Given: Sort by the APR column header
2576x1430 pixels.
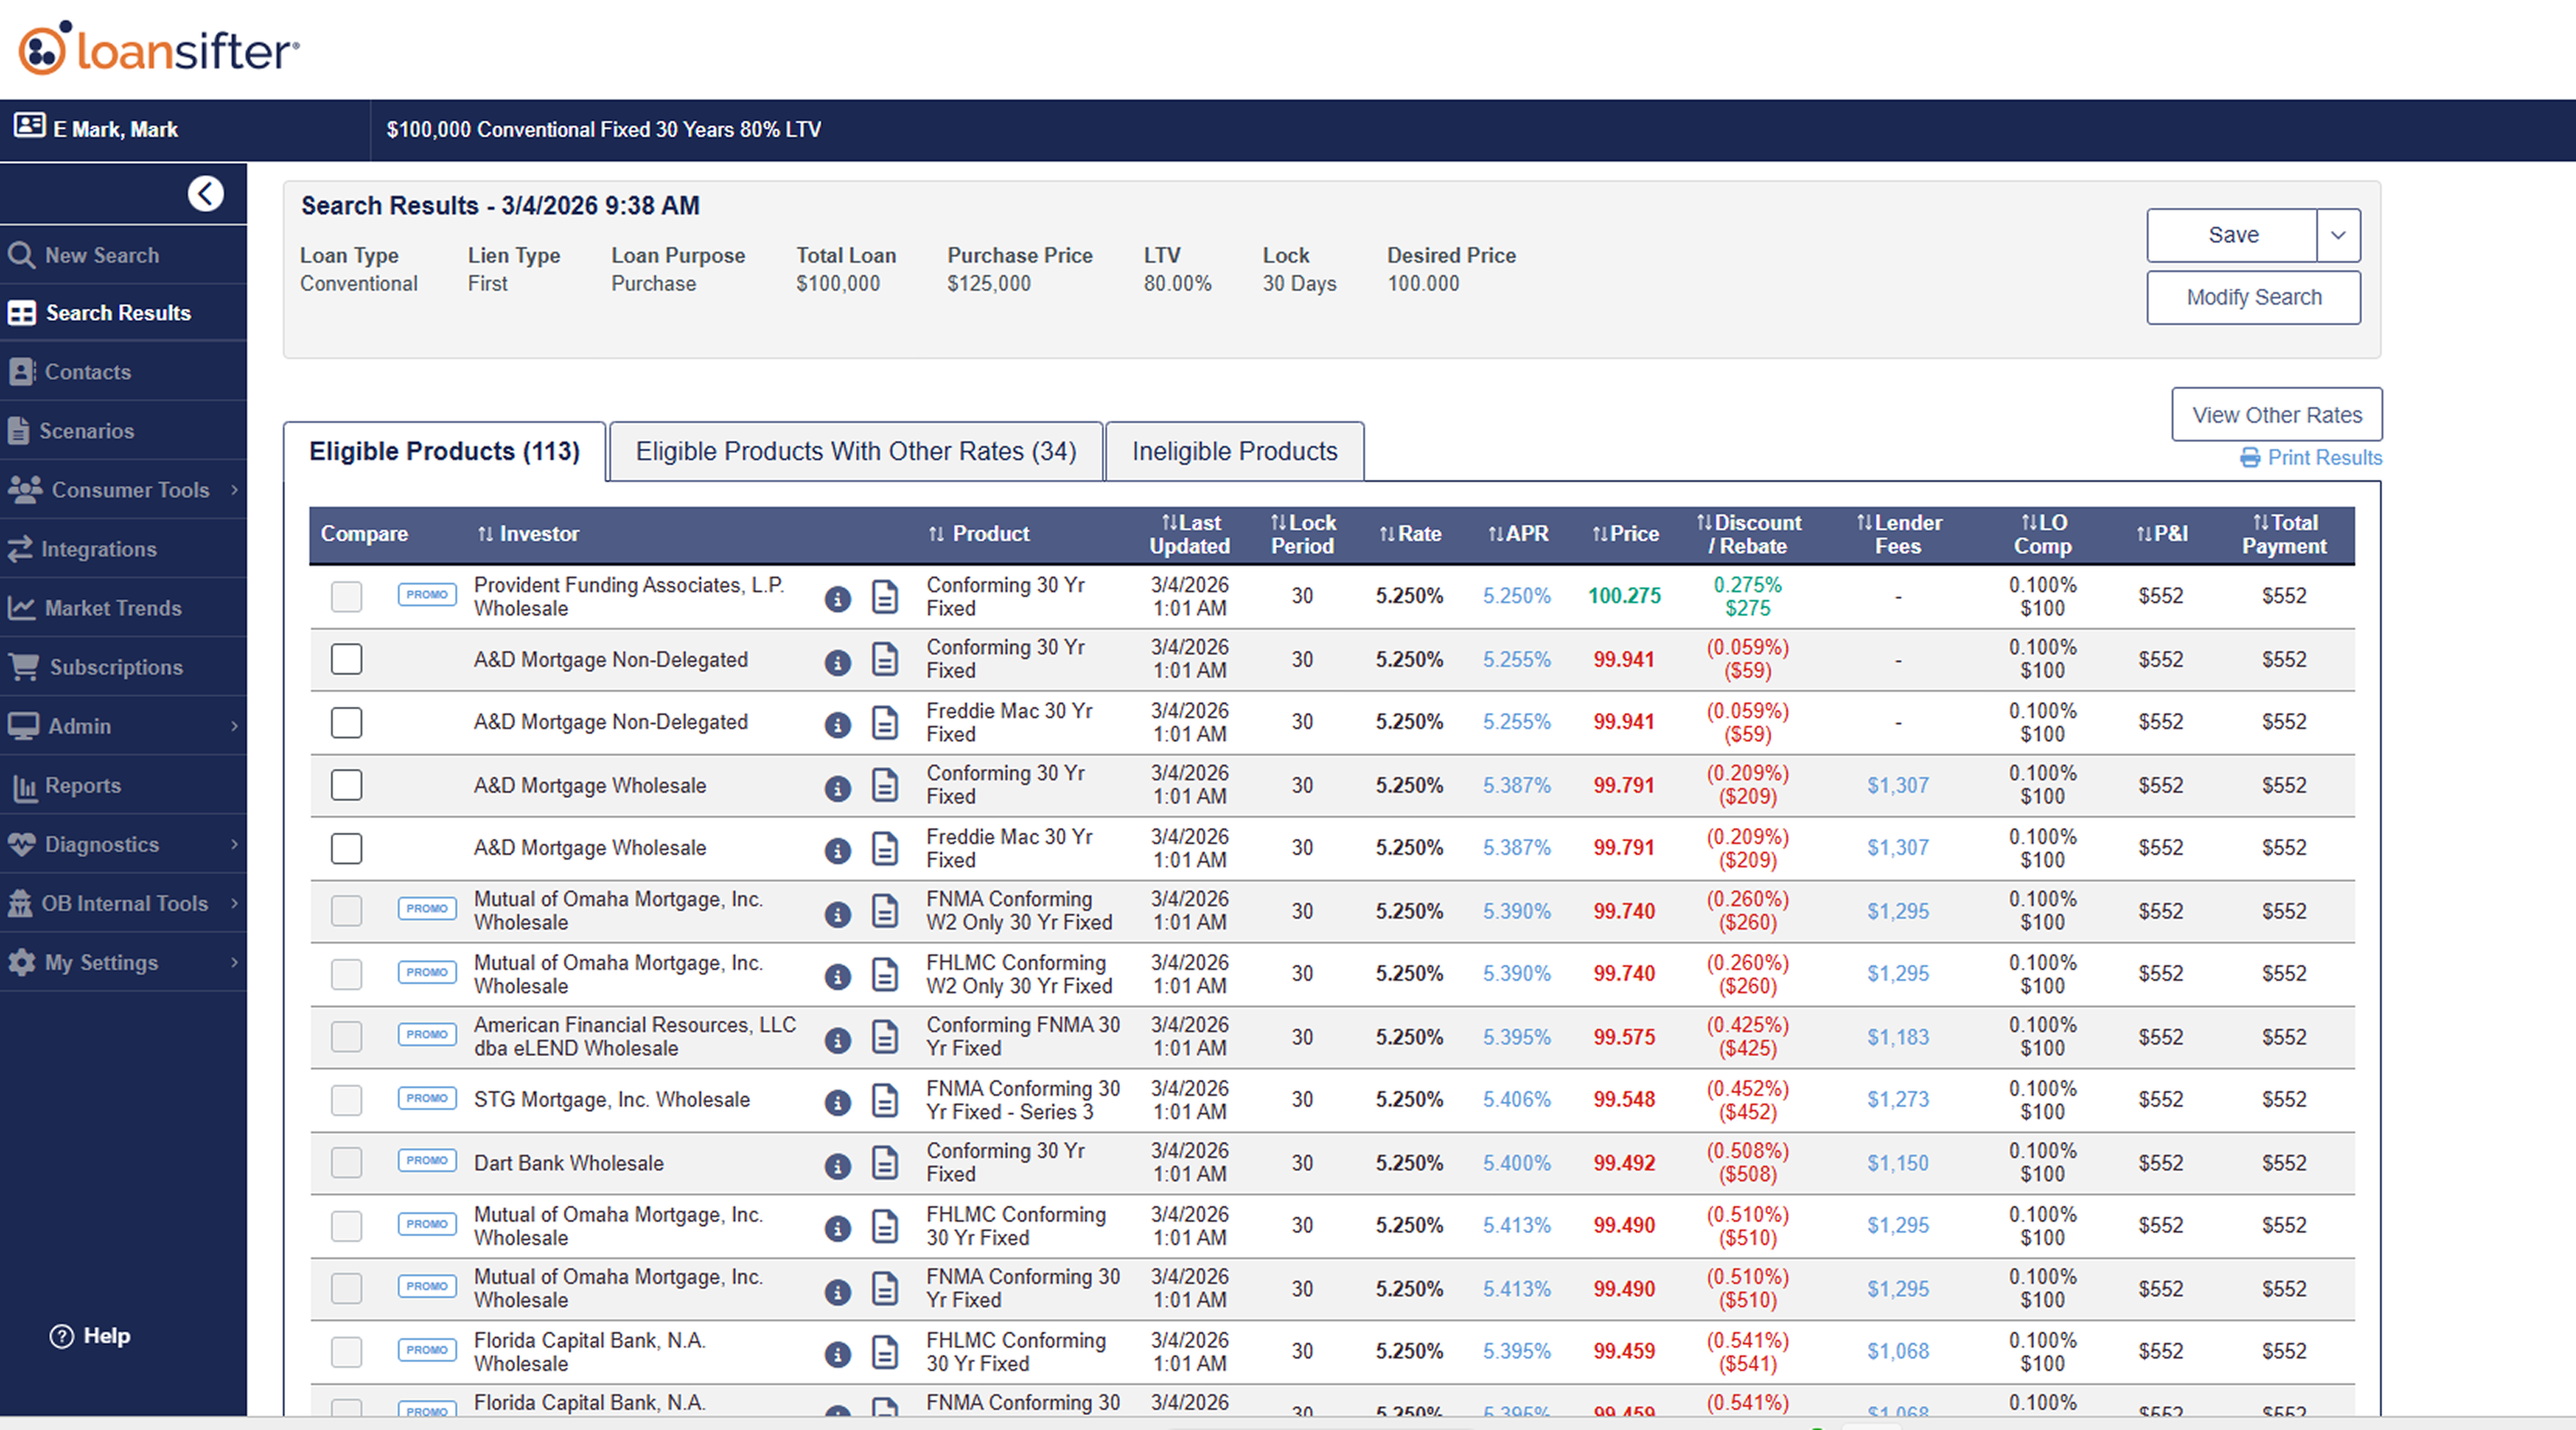Looking at the screenshot, I should 1517,534.
